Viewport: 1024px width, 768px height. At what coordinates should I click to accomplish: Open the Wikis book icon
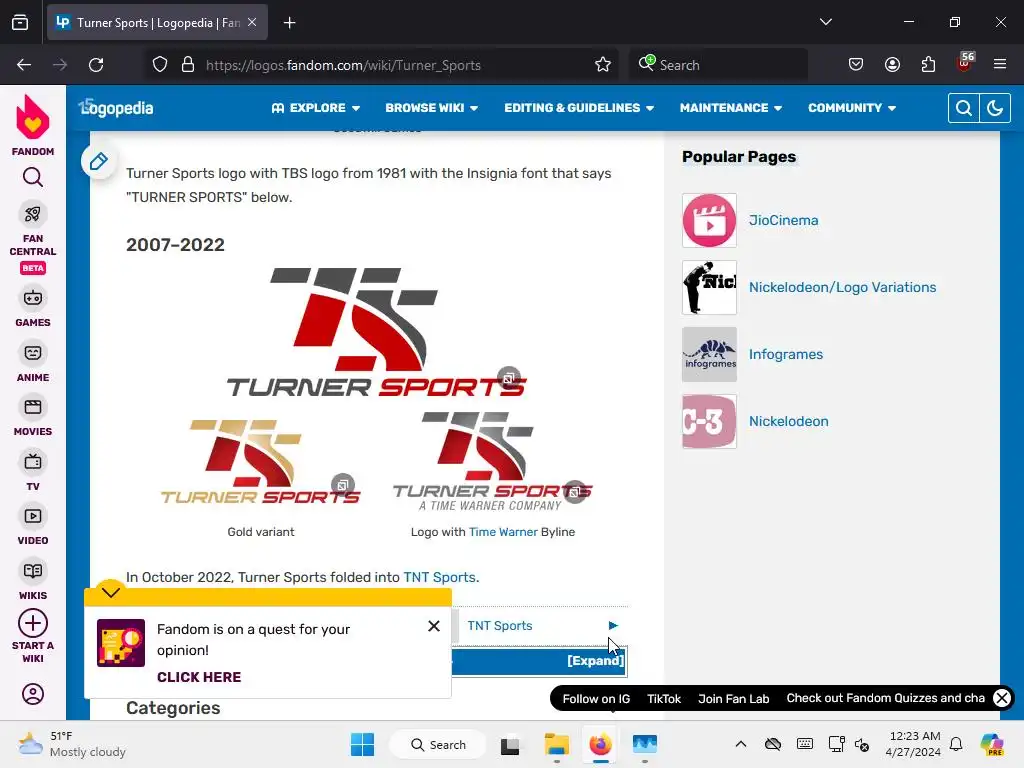tap(33, 571)
